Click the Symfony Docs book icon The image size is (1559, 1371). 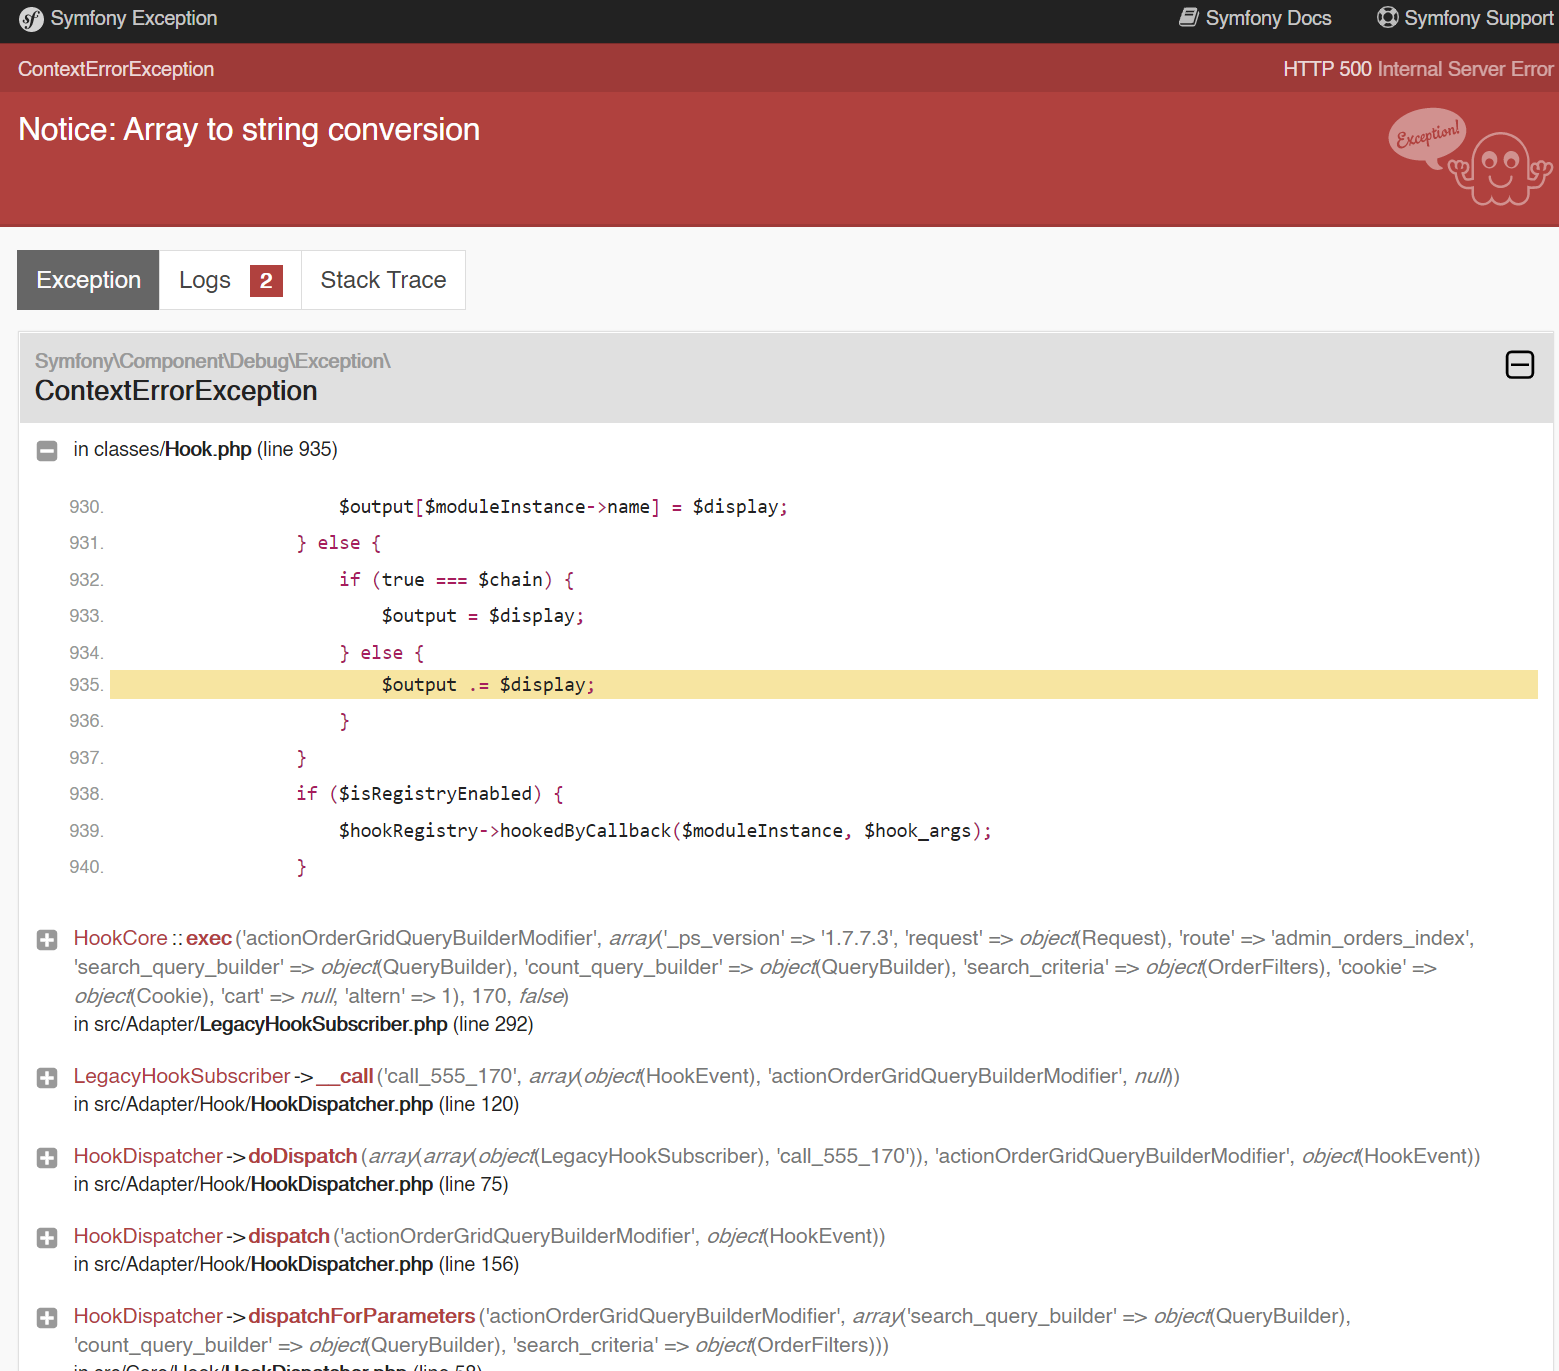pyautogui.click(x=1189, y=17)
